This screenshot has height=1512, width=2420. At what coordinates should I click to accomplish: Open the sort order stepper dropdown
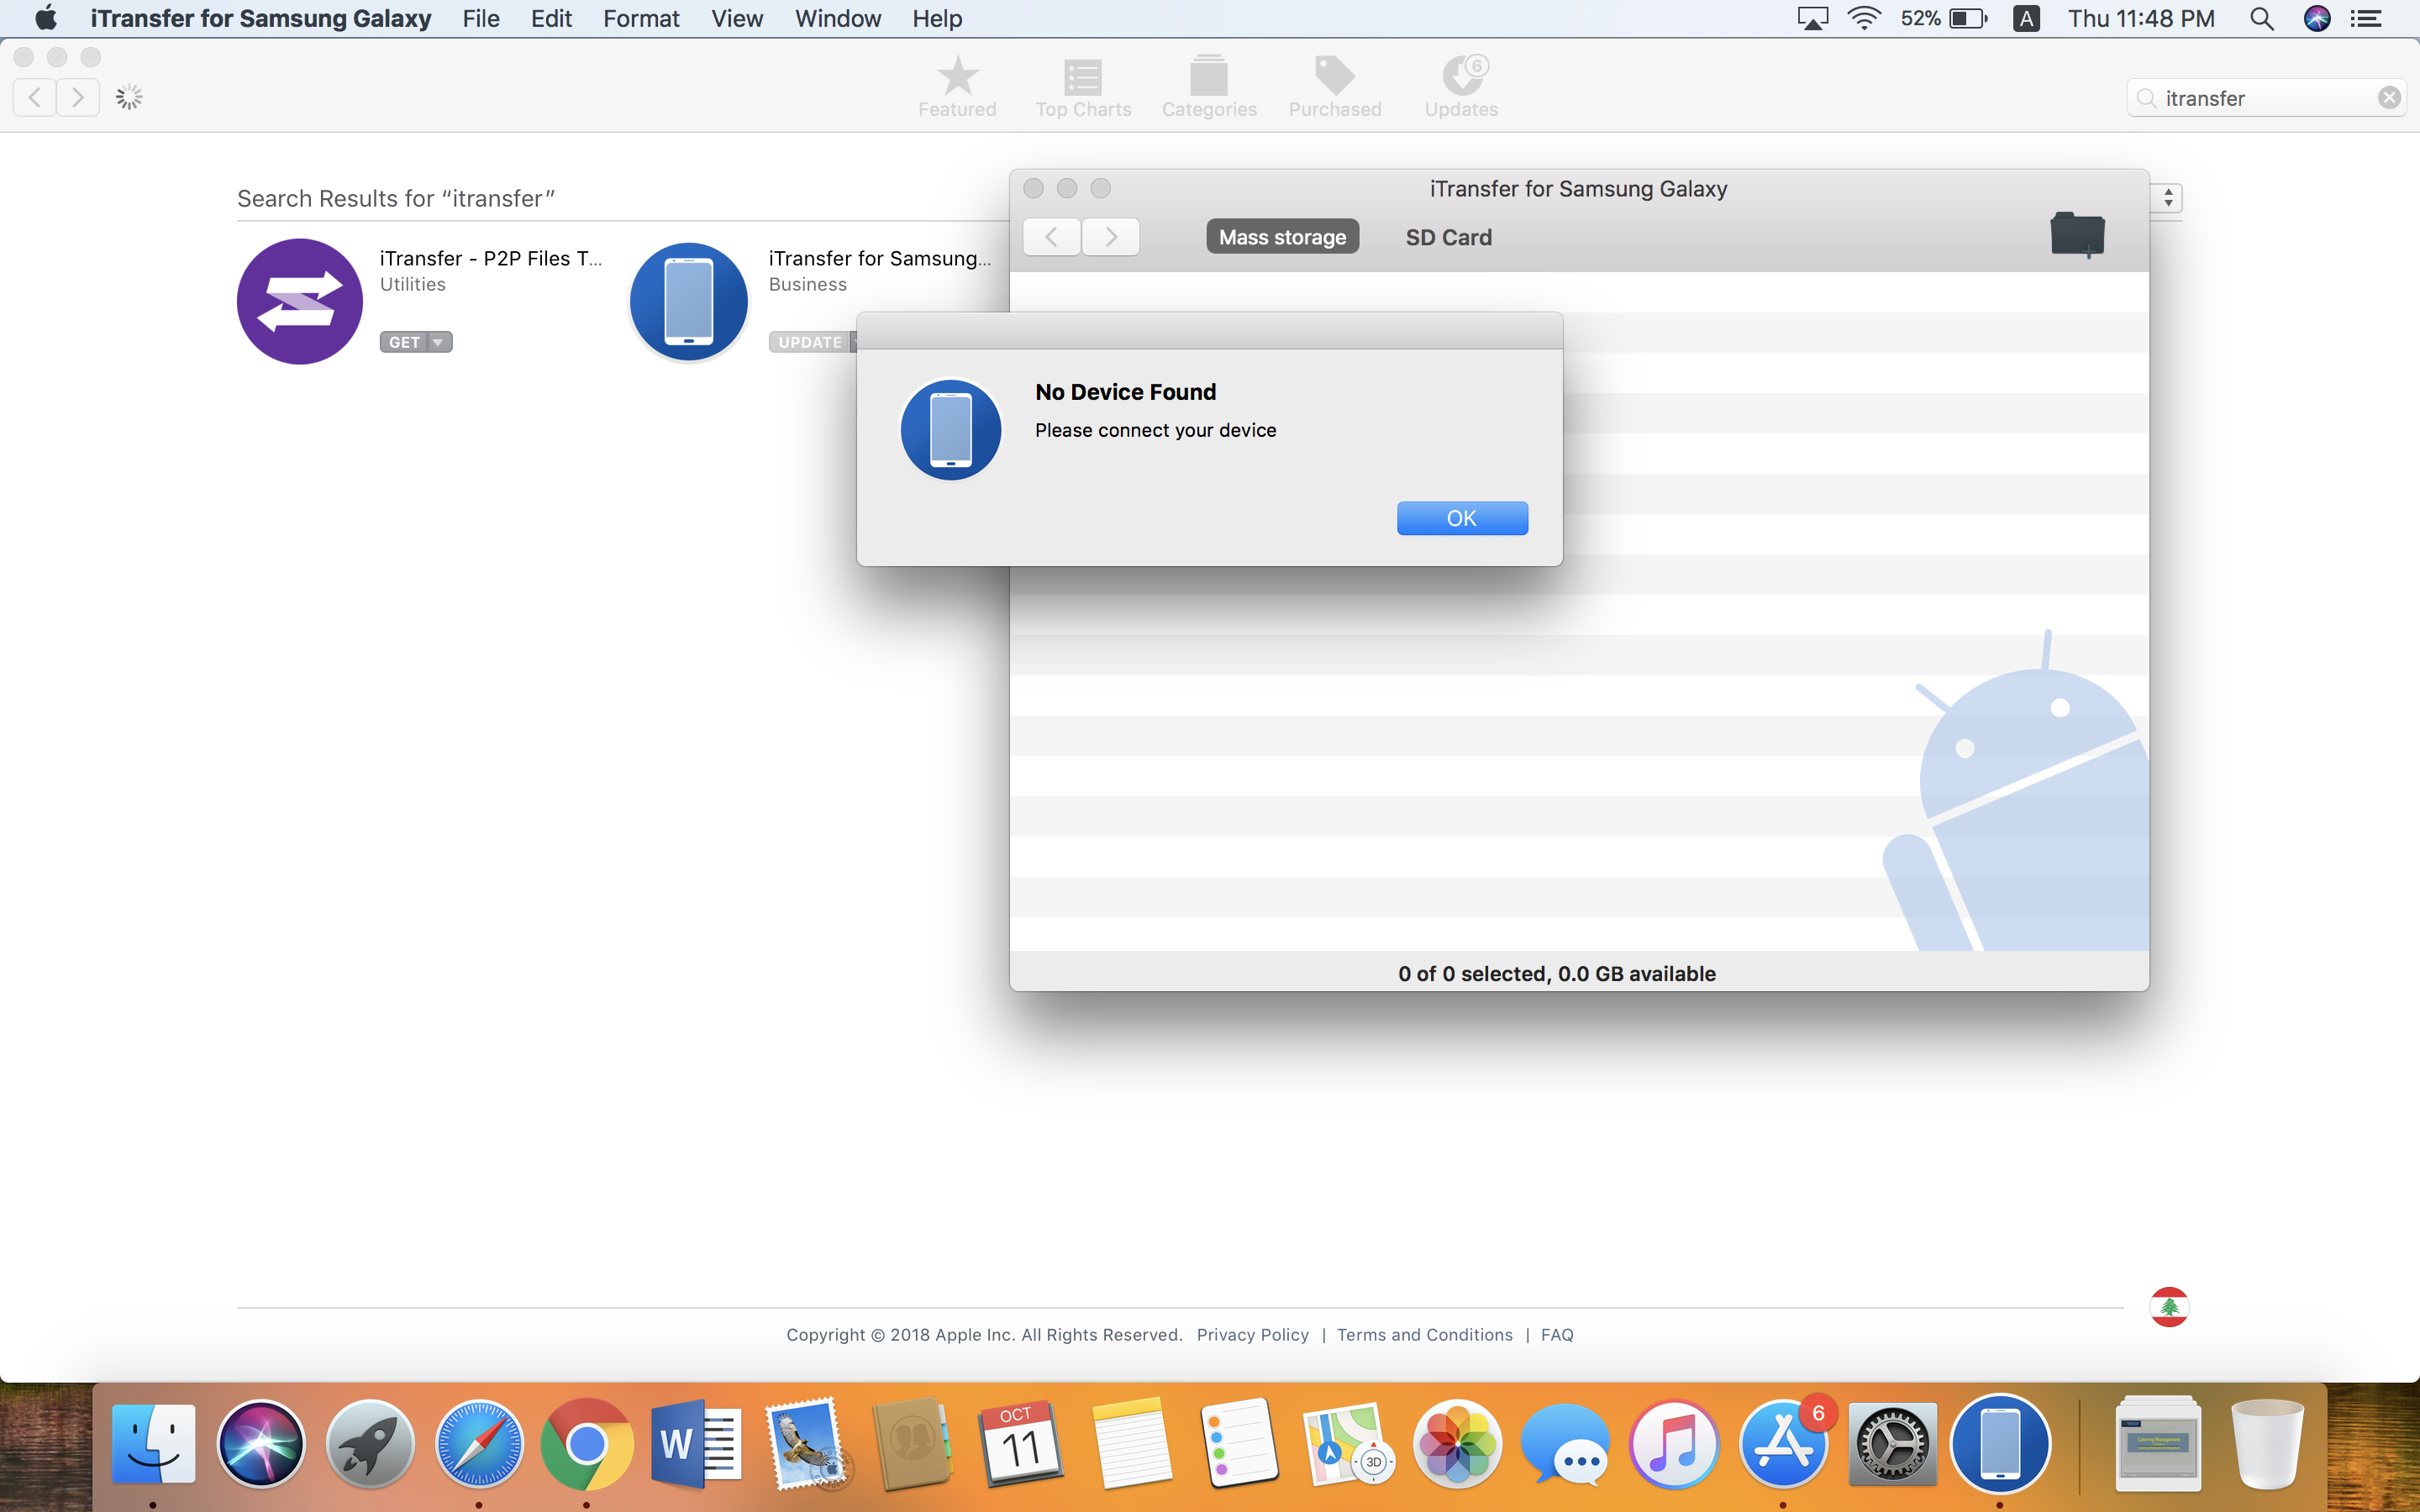pyautogui.click(x=2167, y=197)
